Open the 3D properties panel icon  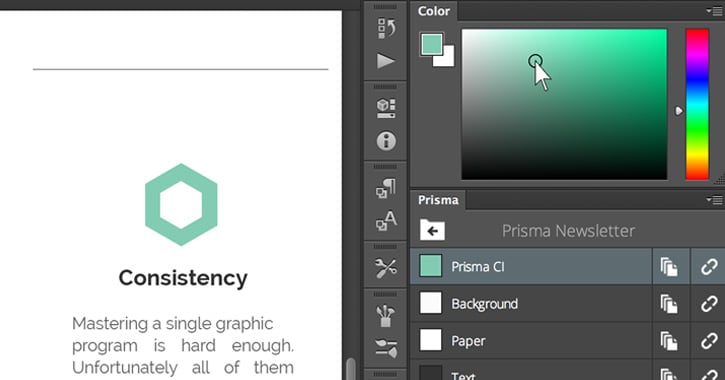pos(386,108)
